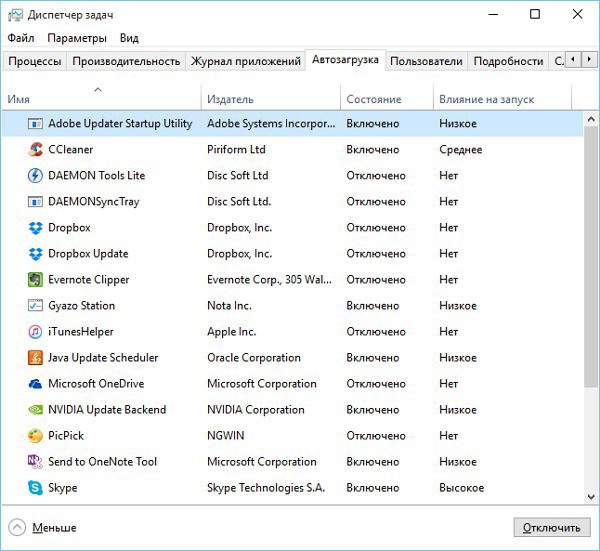Viewport: 600px width, 551px height.
Task: Select the DAEMON Tools Lite icon
Action: pos(35,176)
